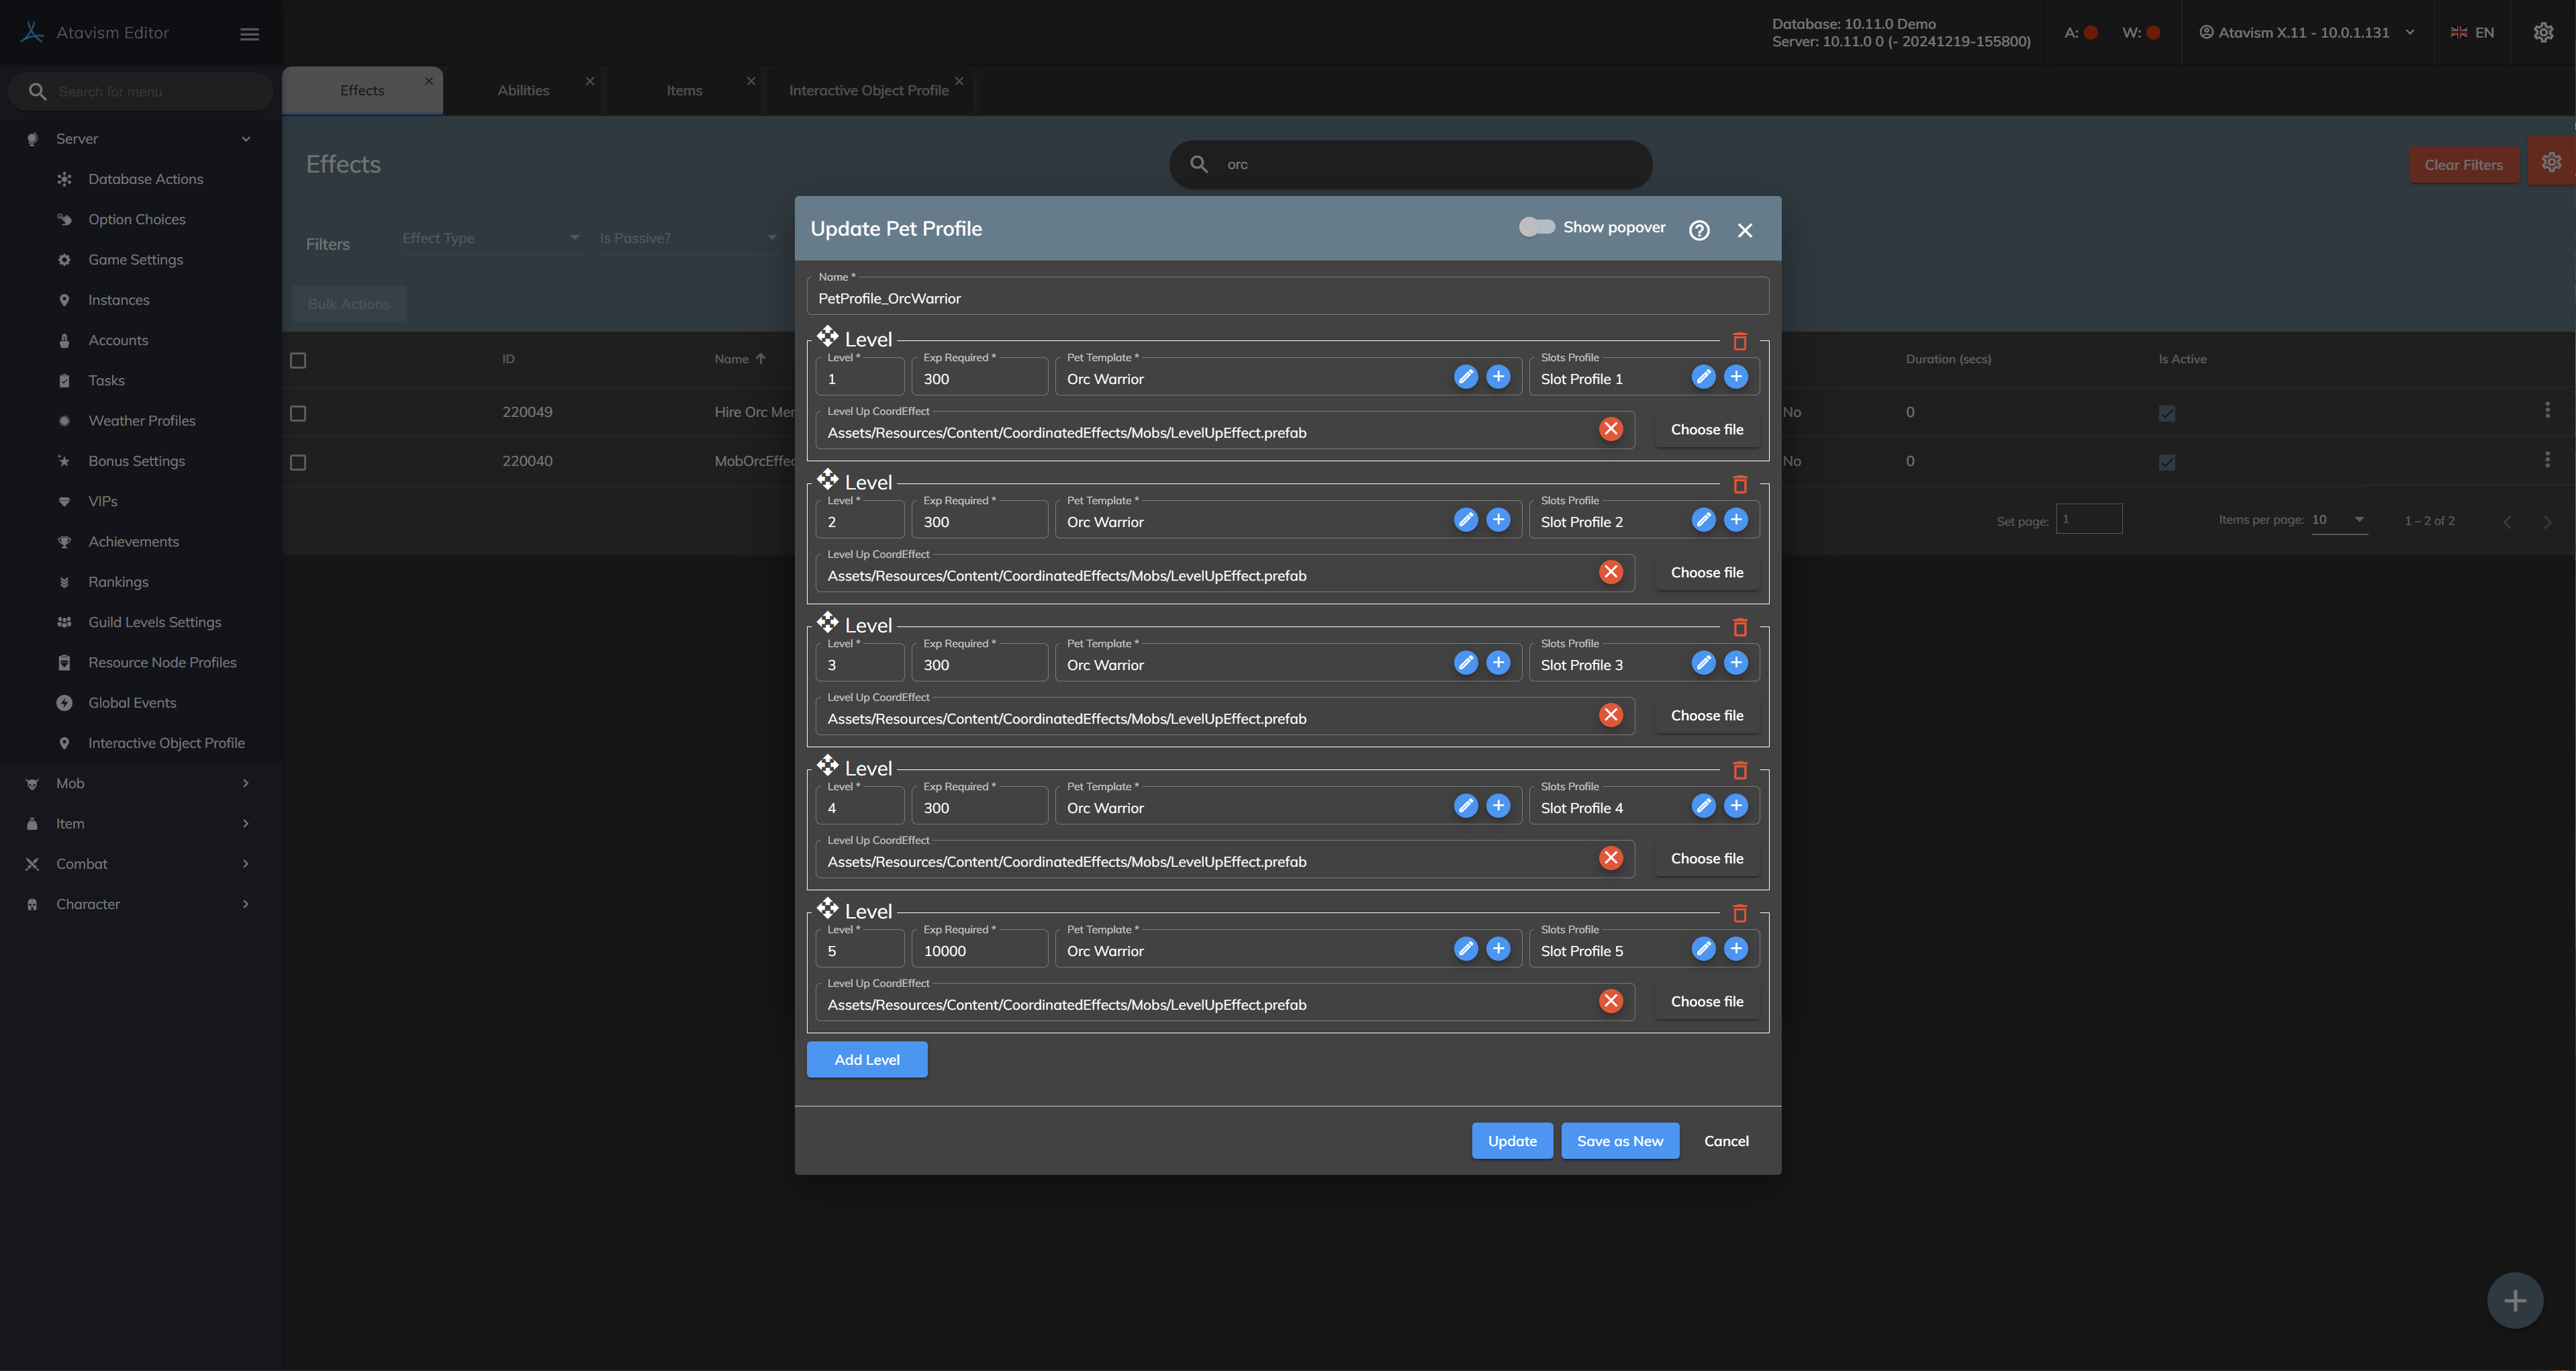Switch to the Abilities tab
Image resolution: width=2576 pixels, height=1371 pixels.
[523, 91]
